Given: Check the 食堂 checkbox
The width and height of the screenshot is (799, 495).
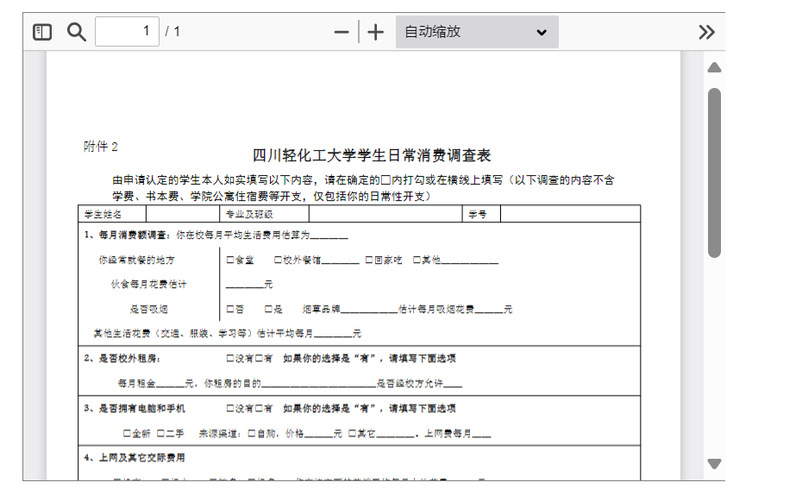Looking at the screenshot, I should (x=230, y=260).
